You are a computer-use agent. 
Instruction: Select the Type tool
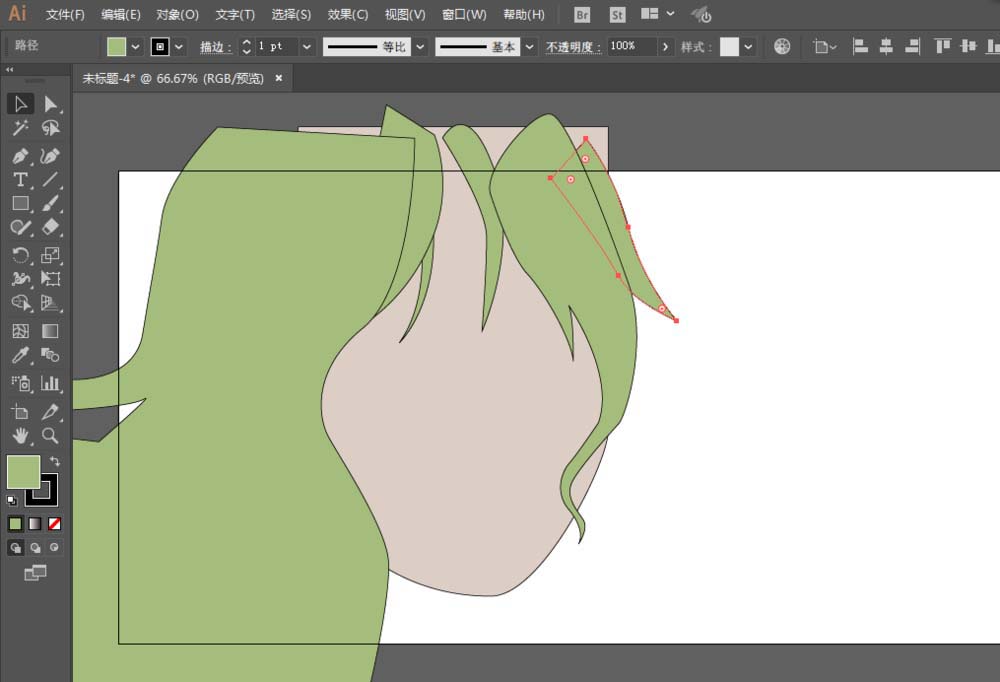click(x=20, y=180)
